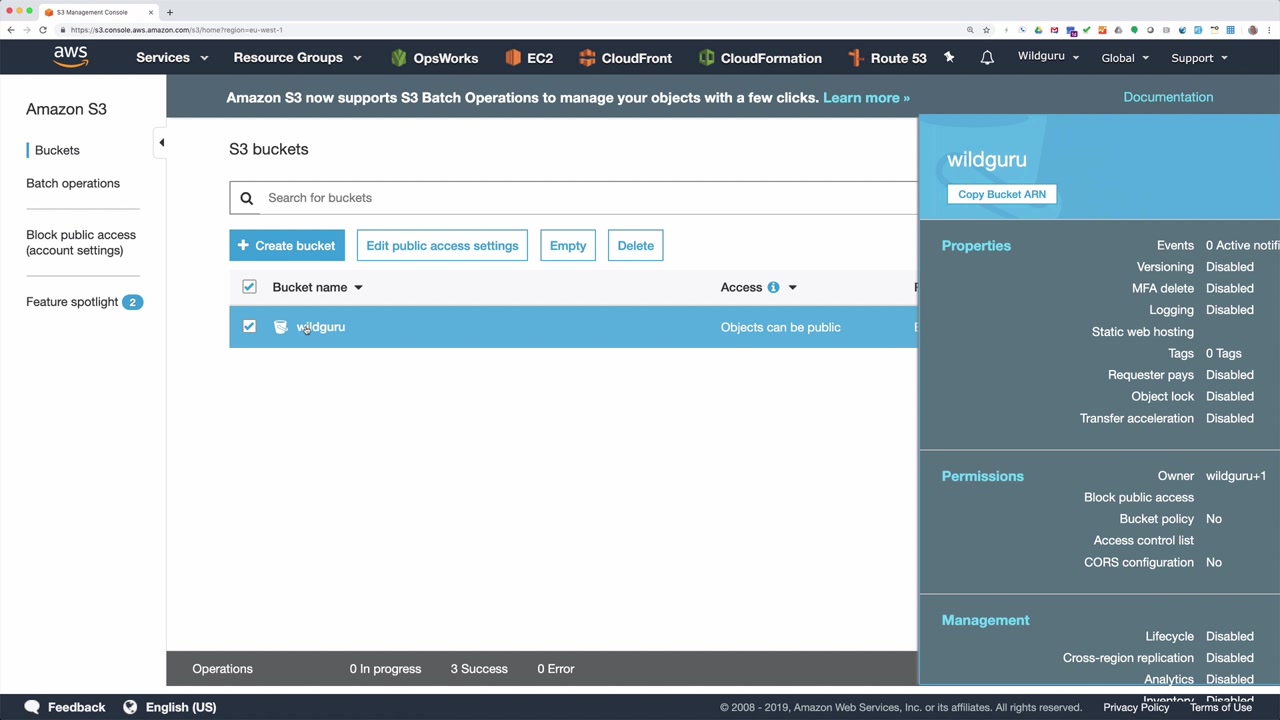Click the wildguru bucket icon
Viewport: 1280px width, 720px height.
coord(281,327)
